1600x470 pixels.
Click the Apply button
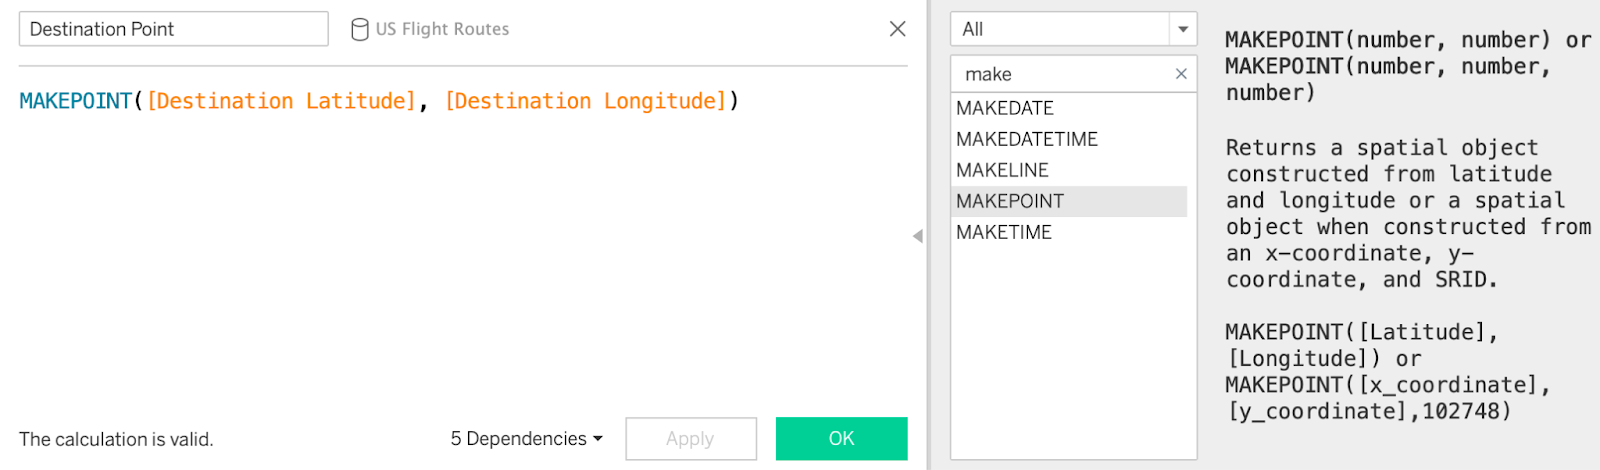coord(691,439)
